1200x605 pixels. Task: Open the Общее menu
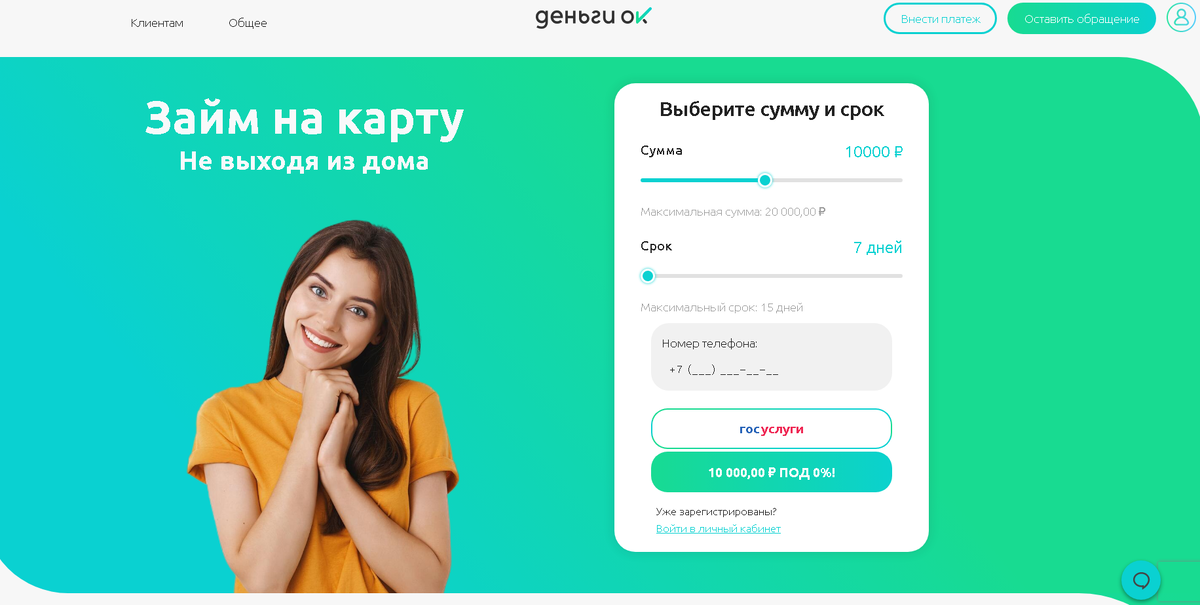tap(248, 23)
